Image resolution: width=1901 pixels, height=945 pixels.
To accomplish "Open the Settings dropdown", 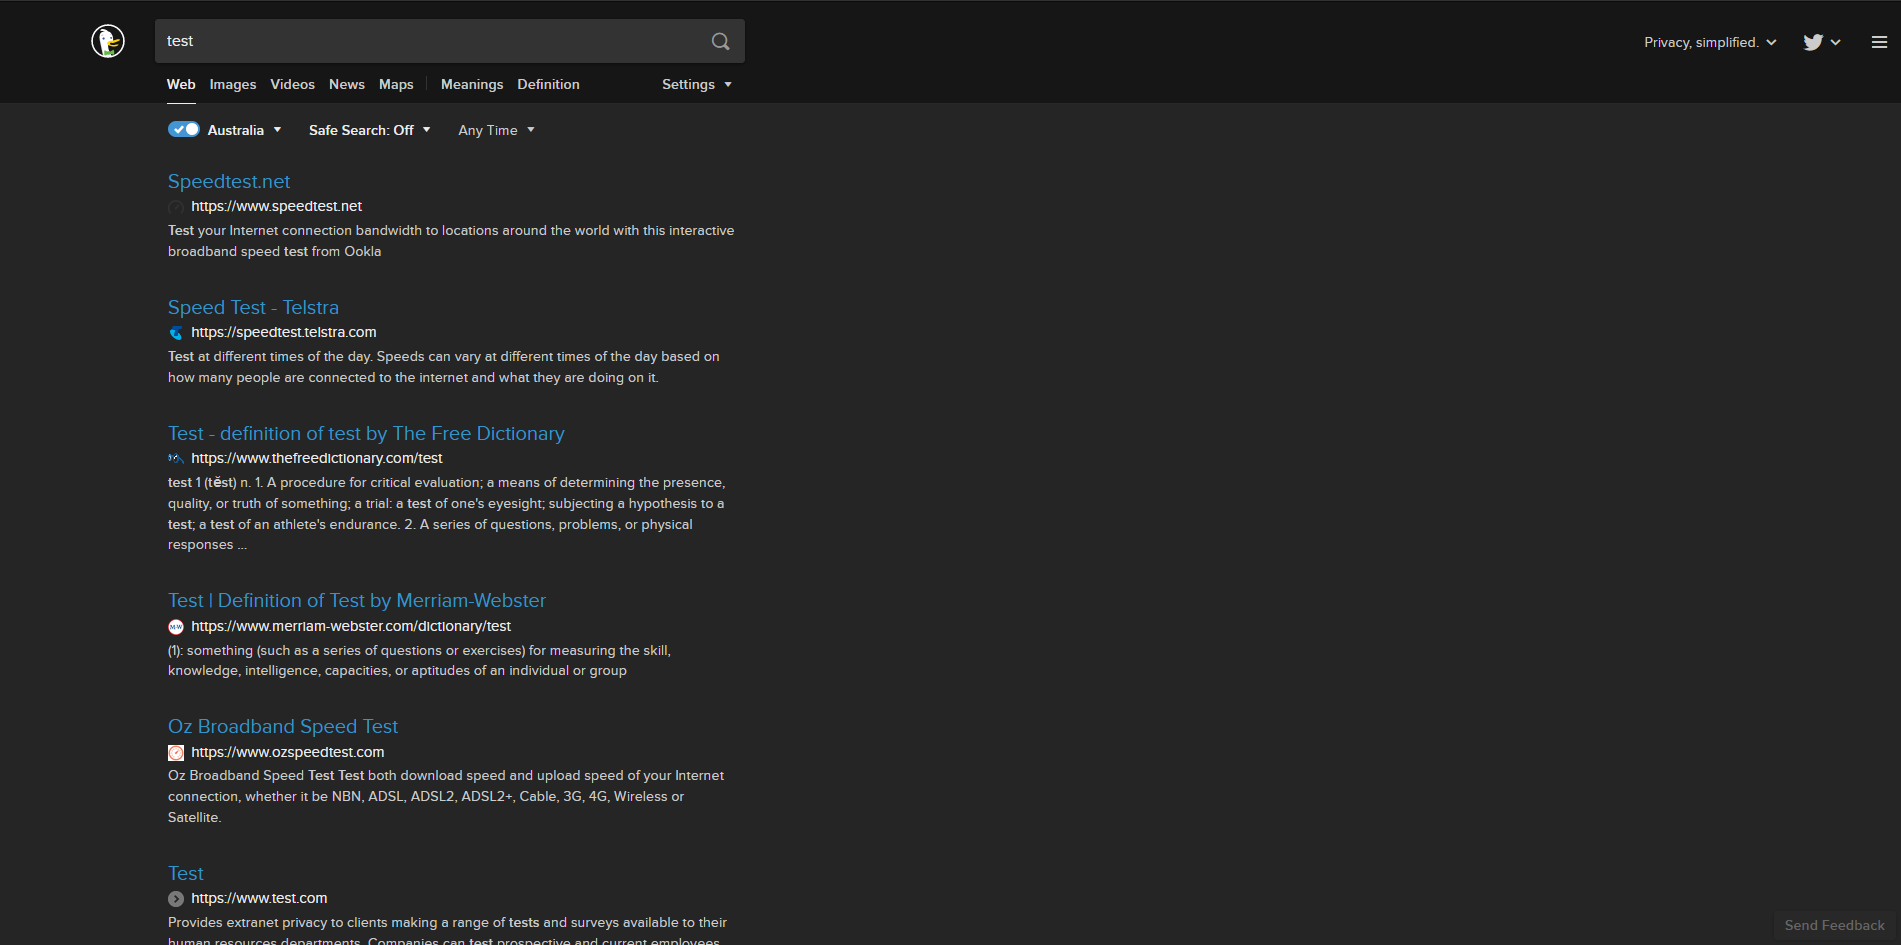I will point(696,84).
